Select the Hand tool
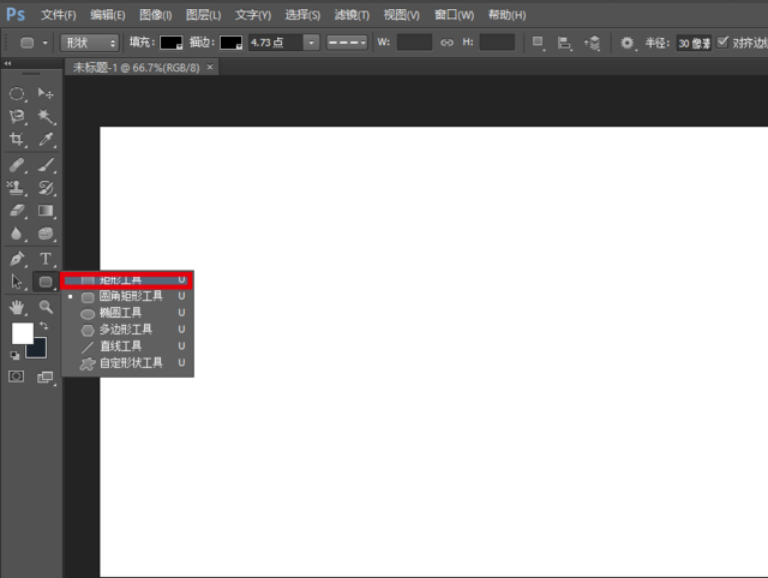The height and width of the screenshot is (578, 768). click(x=16, y=307)
